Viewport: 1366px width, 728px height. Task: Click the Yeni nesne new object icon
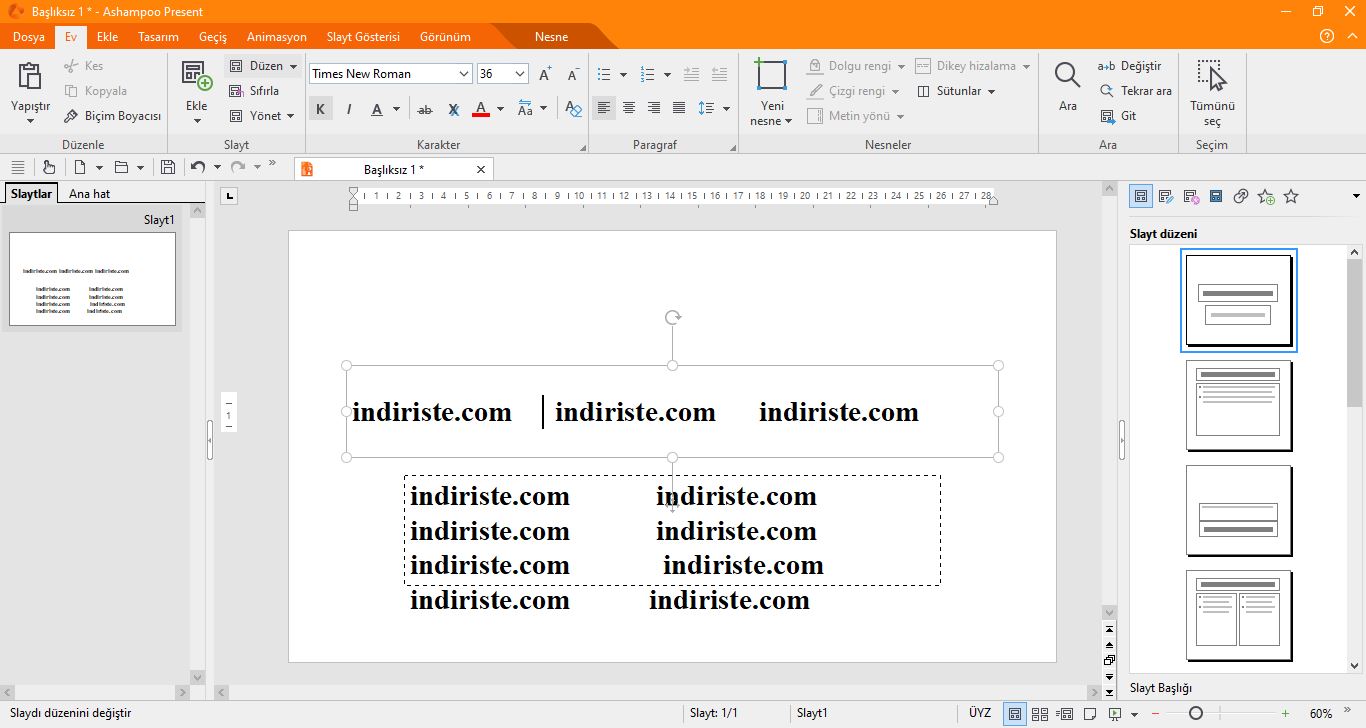click(771, 75)
